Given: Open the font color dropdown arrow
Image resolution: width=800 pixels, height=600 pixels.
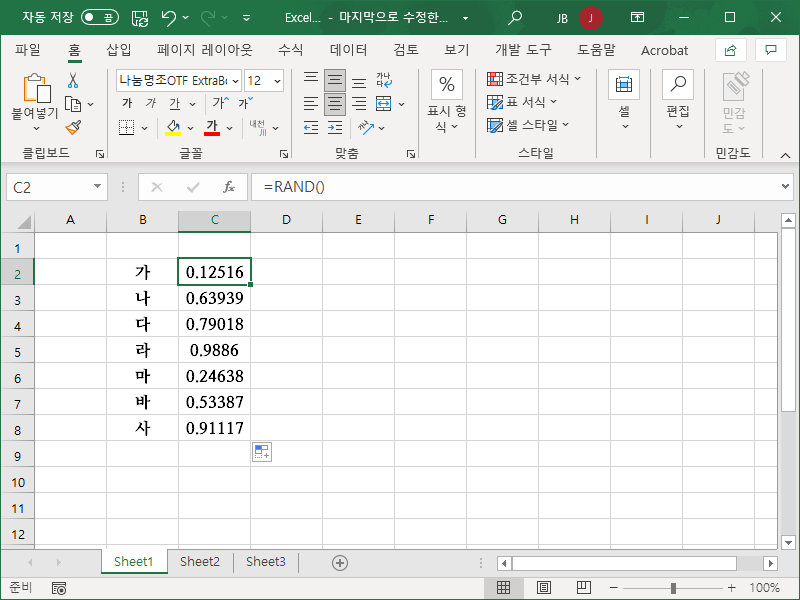Looking at the screenshot, I should coord(230,128).
